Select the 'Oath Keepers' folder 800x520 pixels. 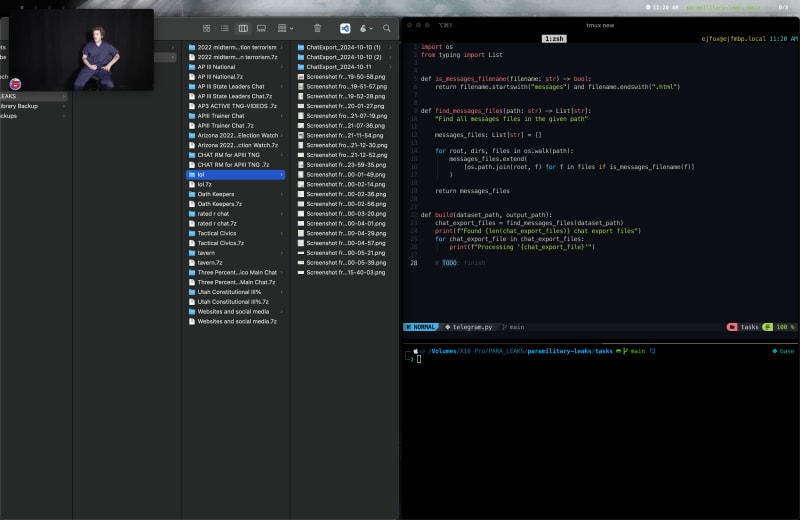(x=236, y=194)
